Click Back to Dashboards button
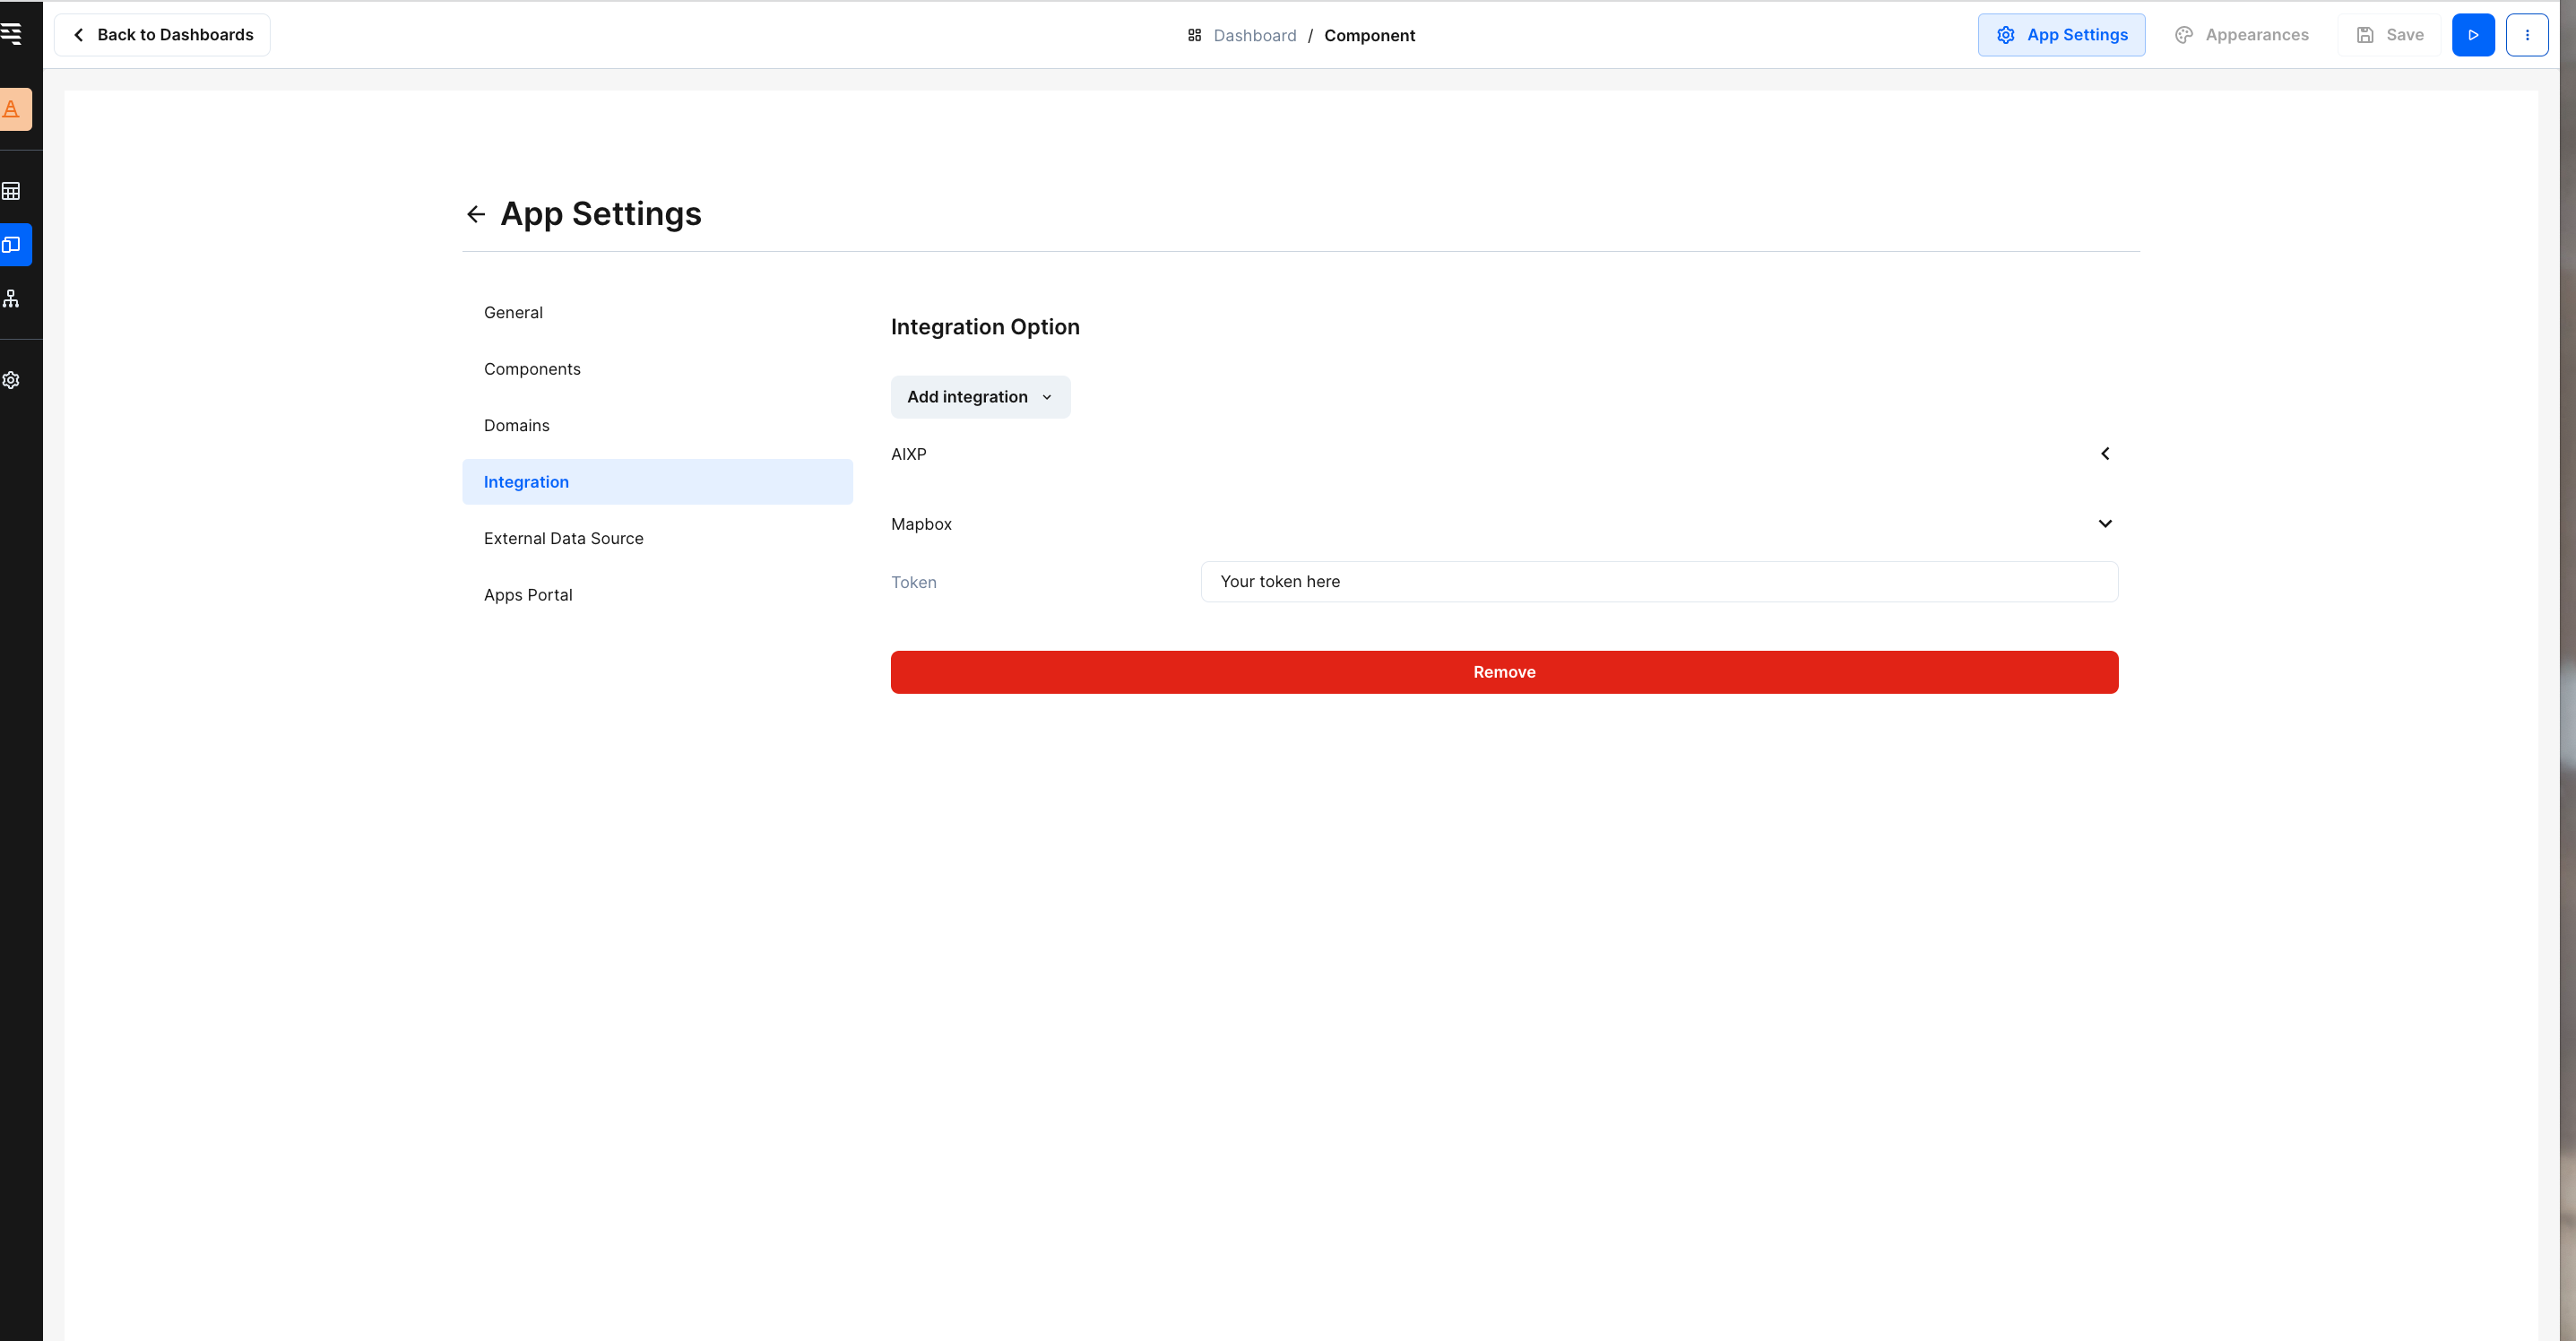Image resolution: width=2576 pixels, height=1341 pixels. 162,35
